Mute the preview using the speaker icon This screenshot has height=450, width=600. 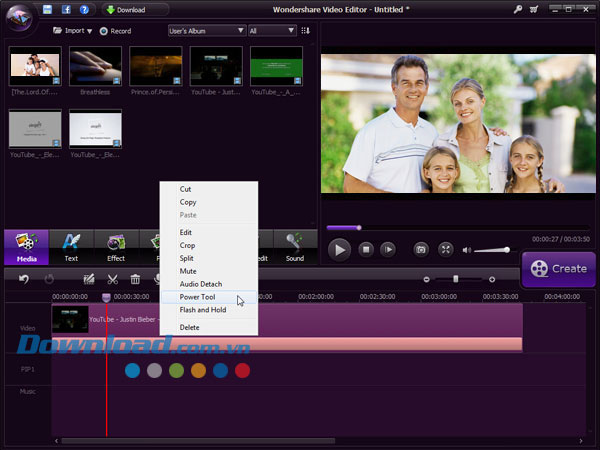pos(466,249)
